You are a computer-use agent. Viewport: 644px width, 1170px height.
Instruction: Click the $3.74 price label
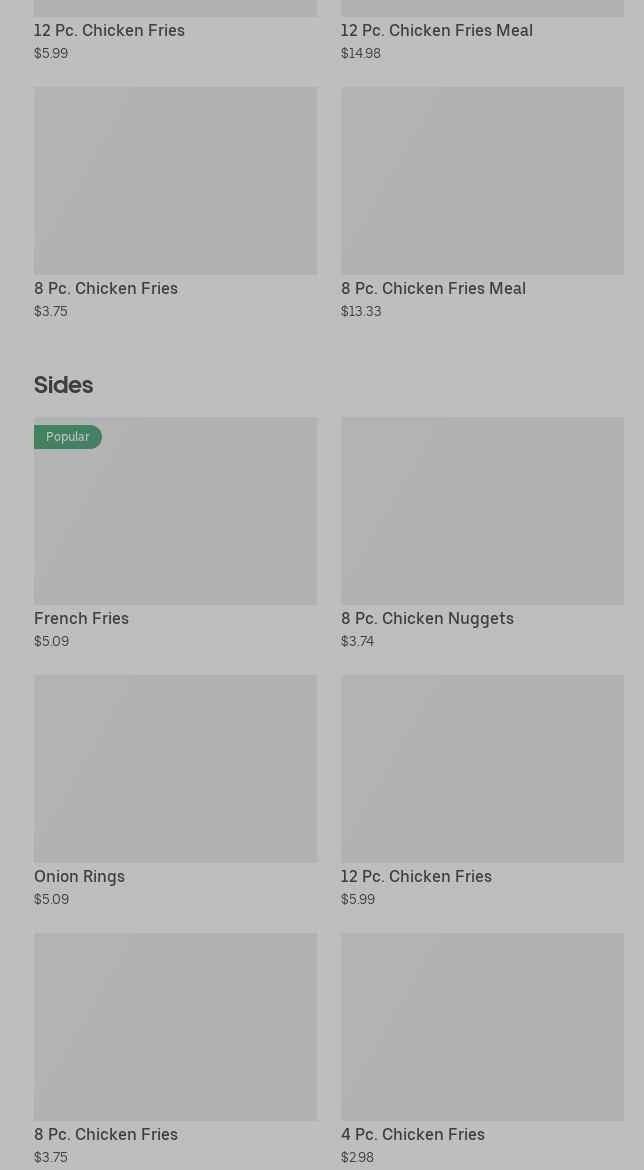click(x=357, y=641)
